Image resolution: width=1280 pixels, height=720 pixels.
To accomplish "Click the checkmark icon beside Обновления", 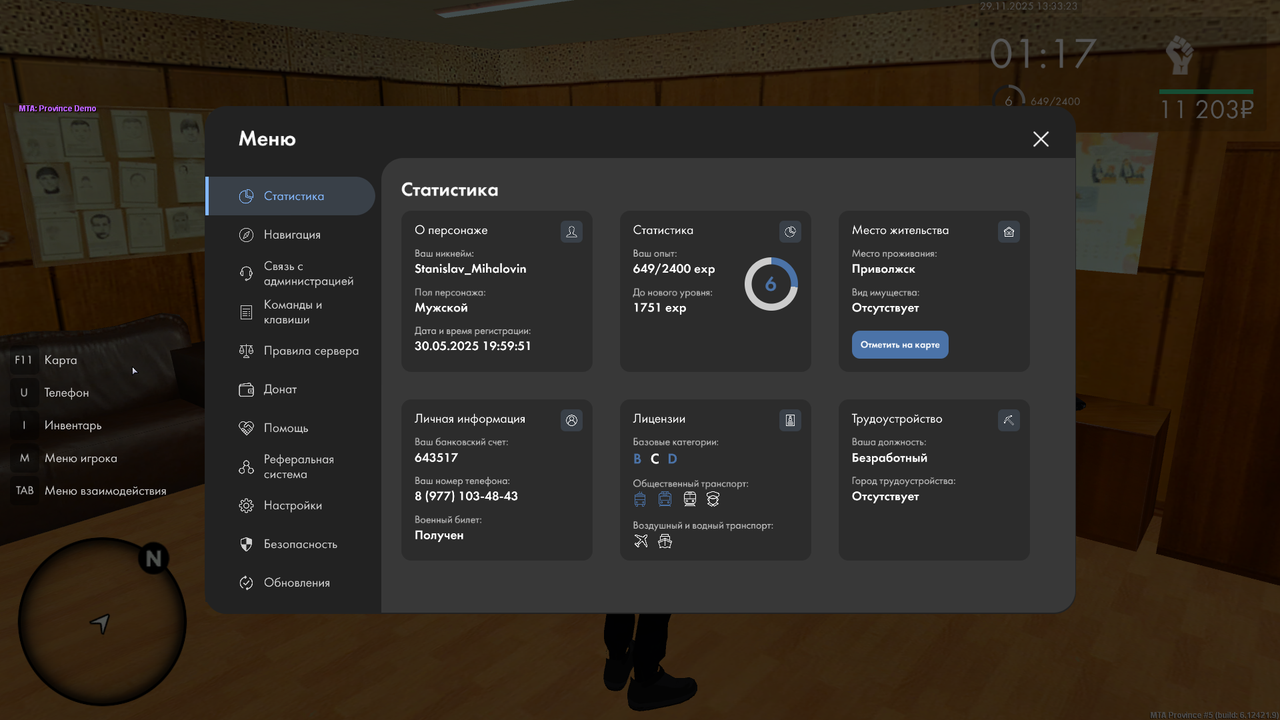I will pyautogui.click(x=246, y=583).
